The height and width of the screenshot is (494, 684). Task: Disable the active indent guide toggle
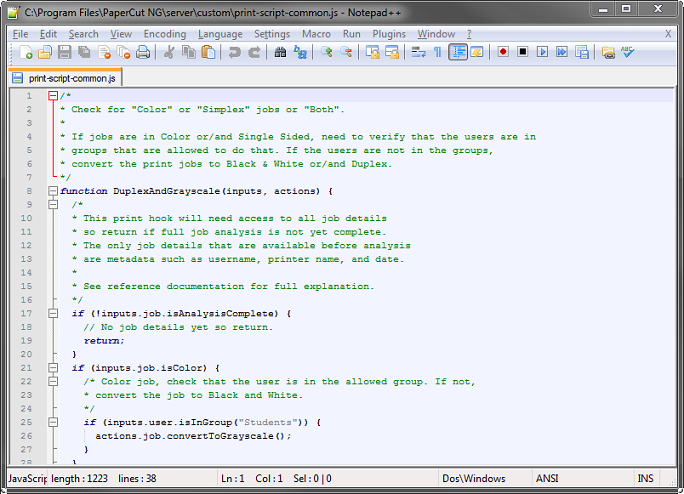(458, 52)
